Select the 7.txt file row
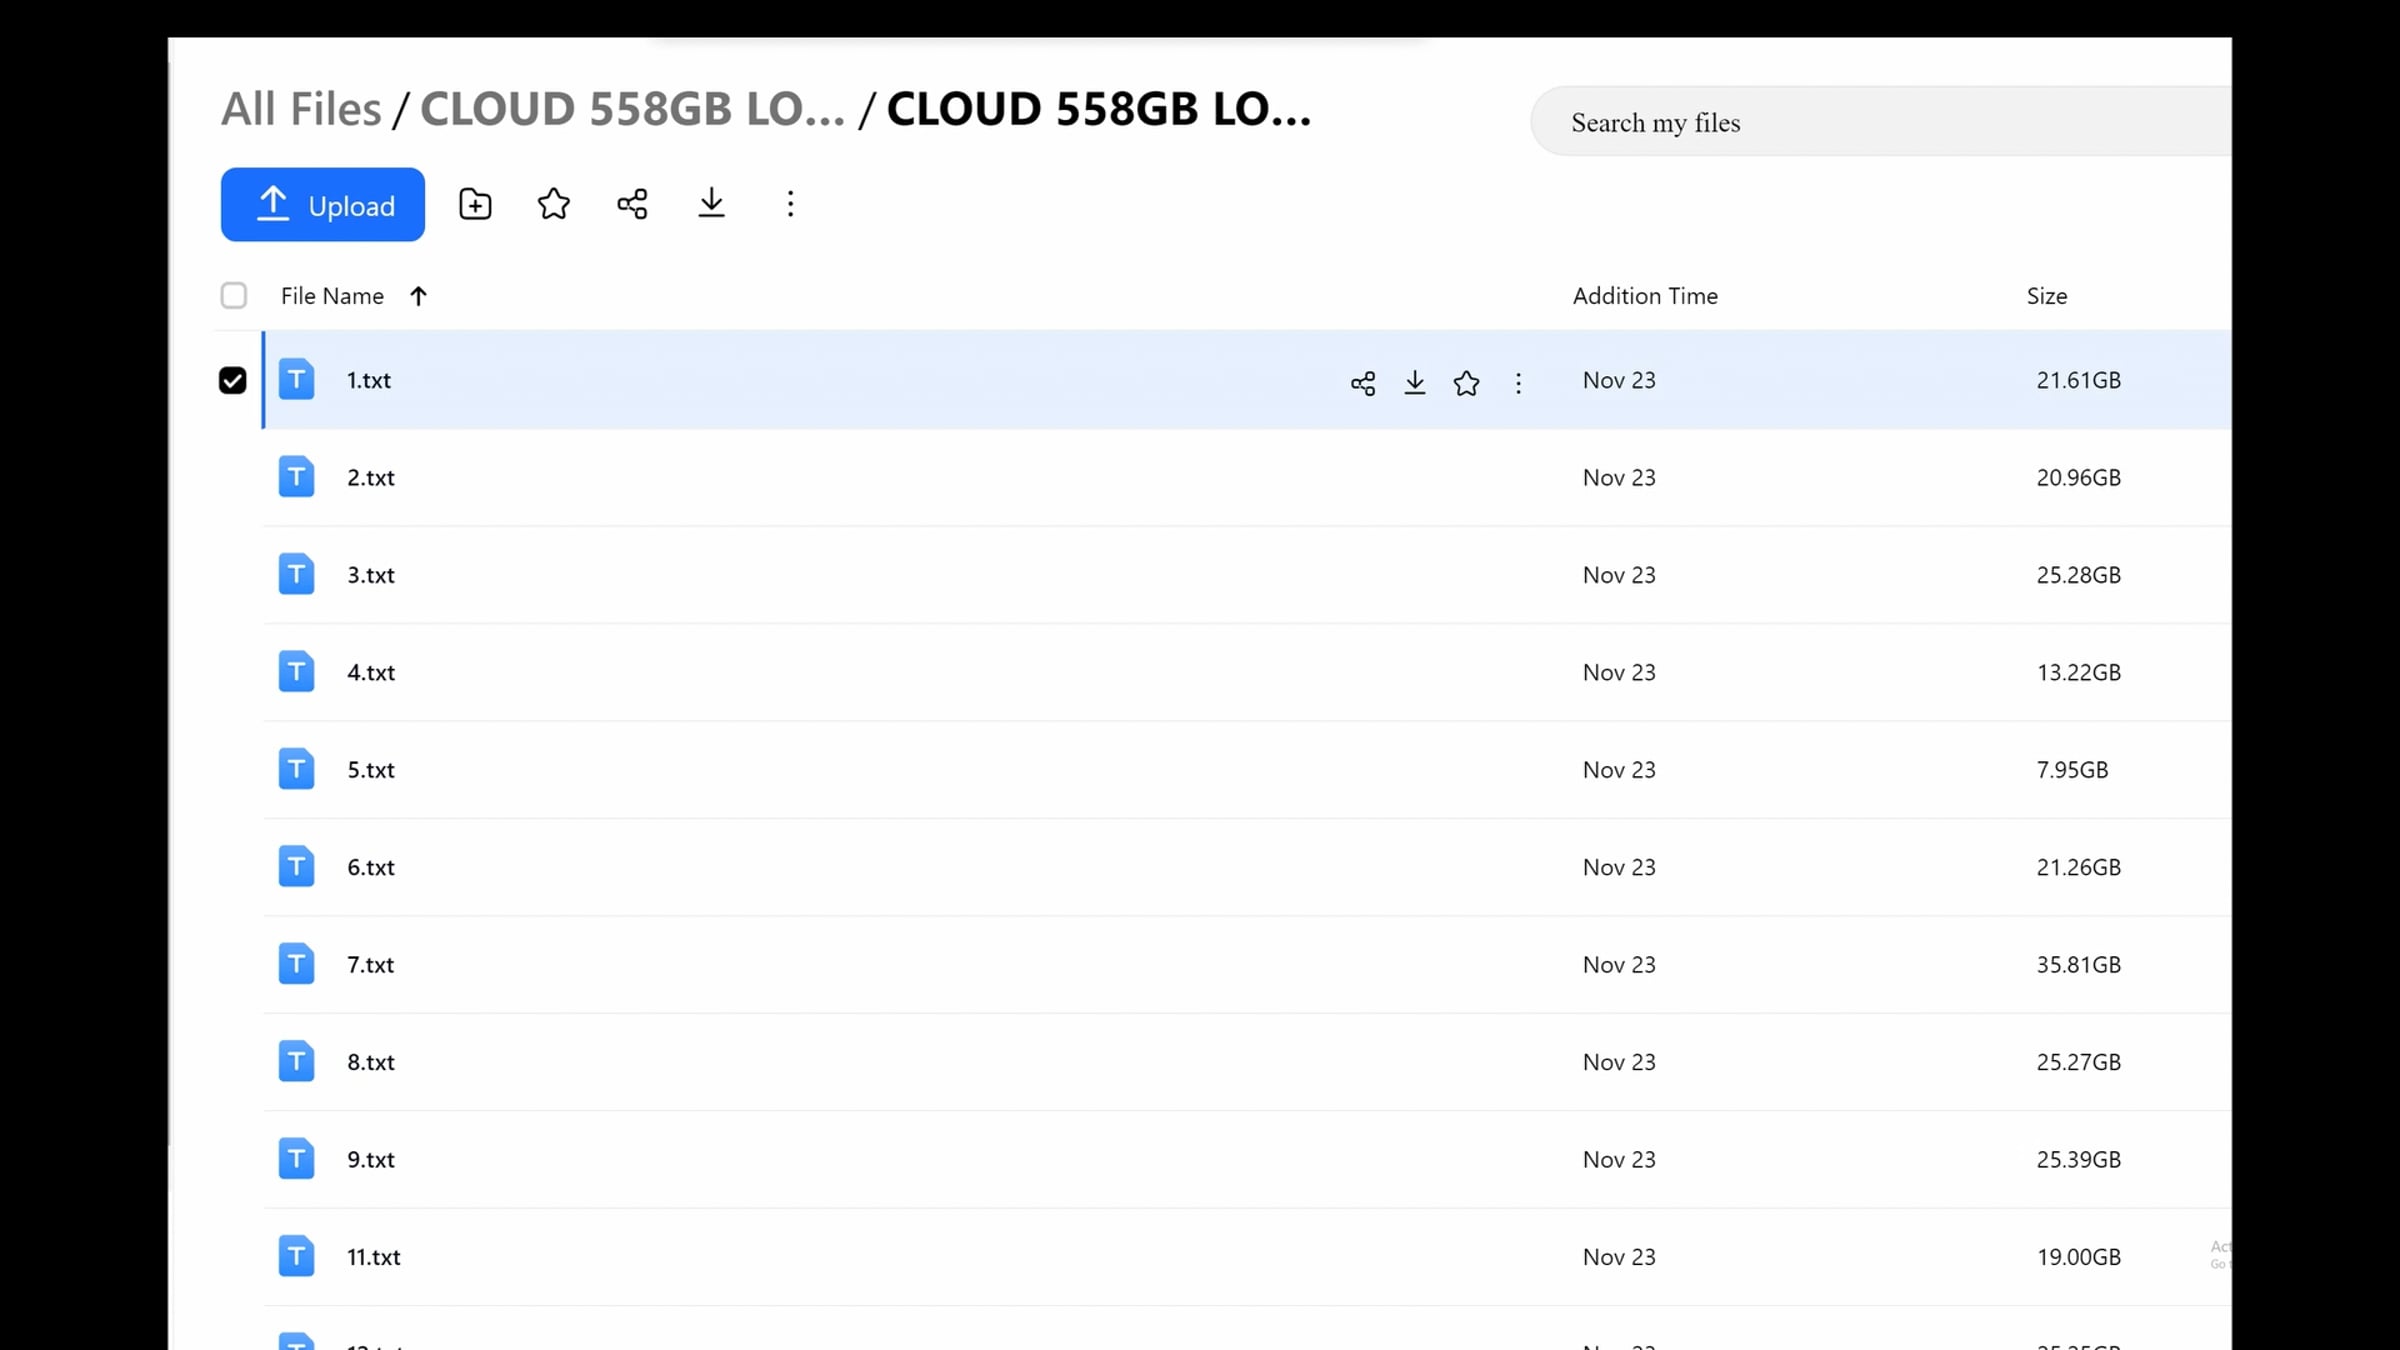The width and height of the screenshot is (2400, 1350). point(1247,965)
